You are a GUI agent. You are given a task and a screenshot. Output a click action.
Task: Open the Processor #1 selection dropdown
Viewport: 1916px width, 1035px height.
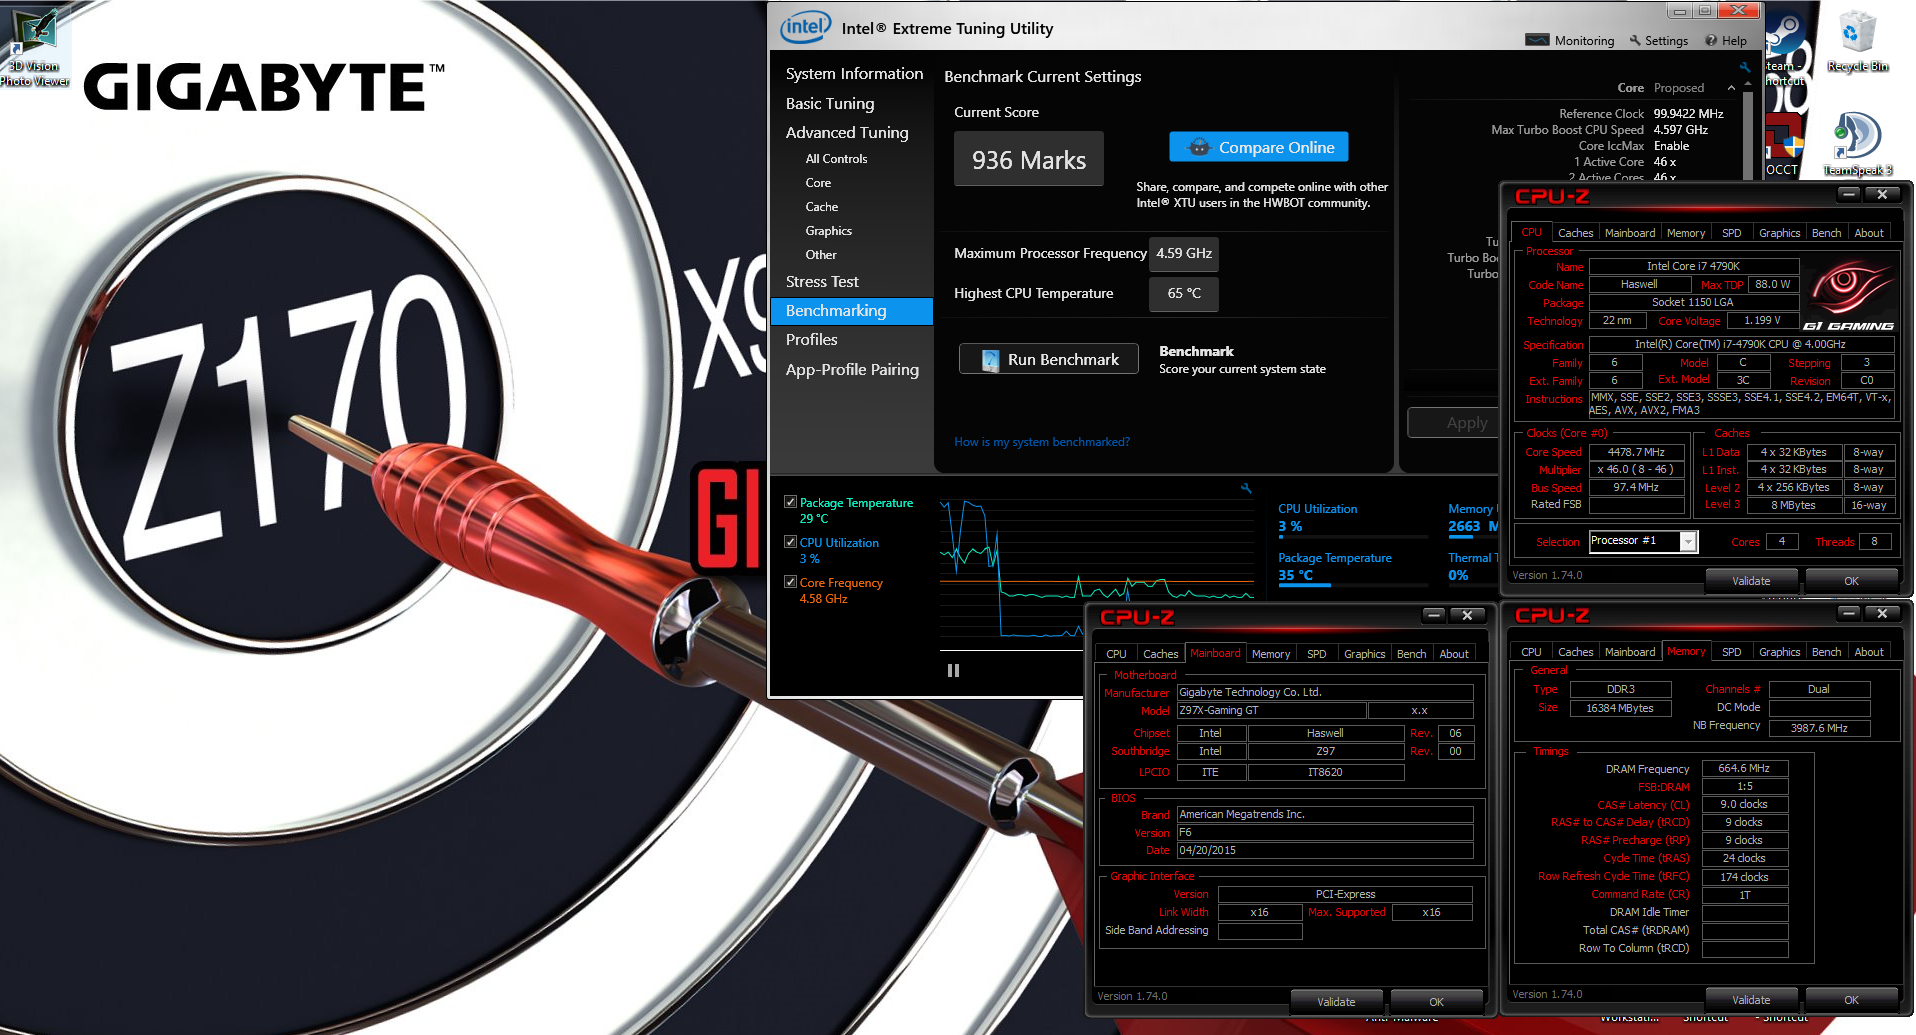[1688, 541]
